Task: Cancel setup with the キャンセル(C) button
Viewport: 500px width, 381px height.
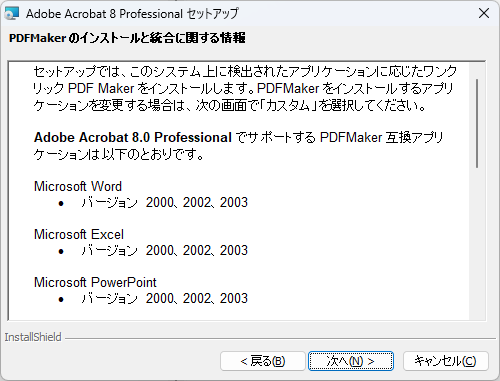Action: [x=445, y=361]
